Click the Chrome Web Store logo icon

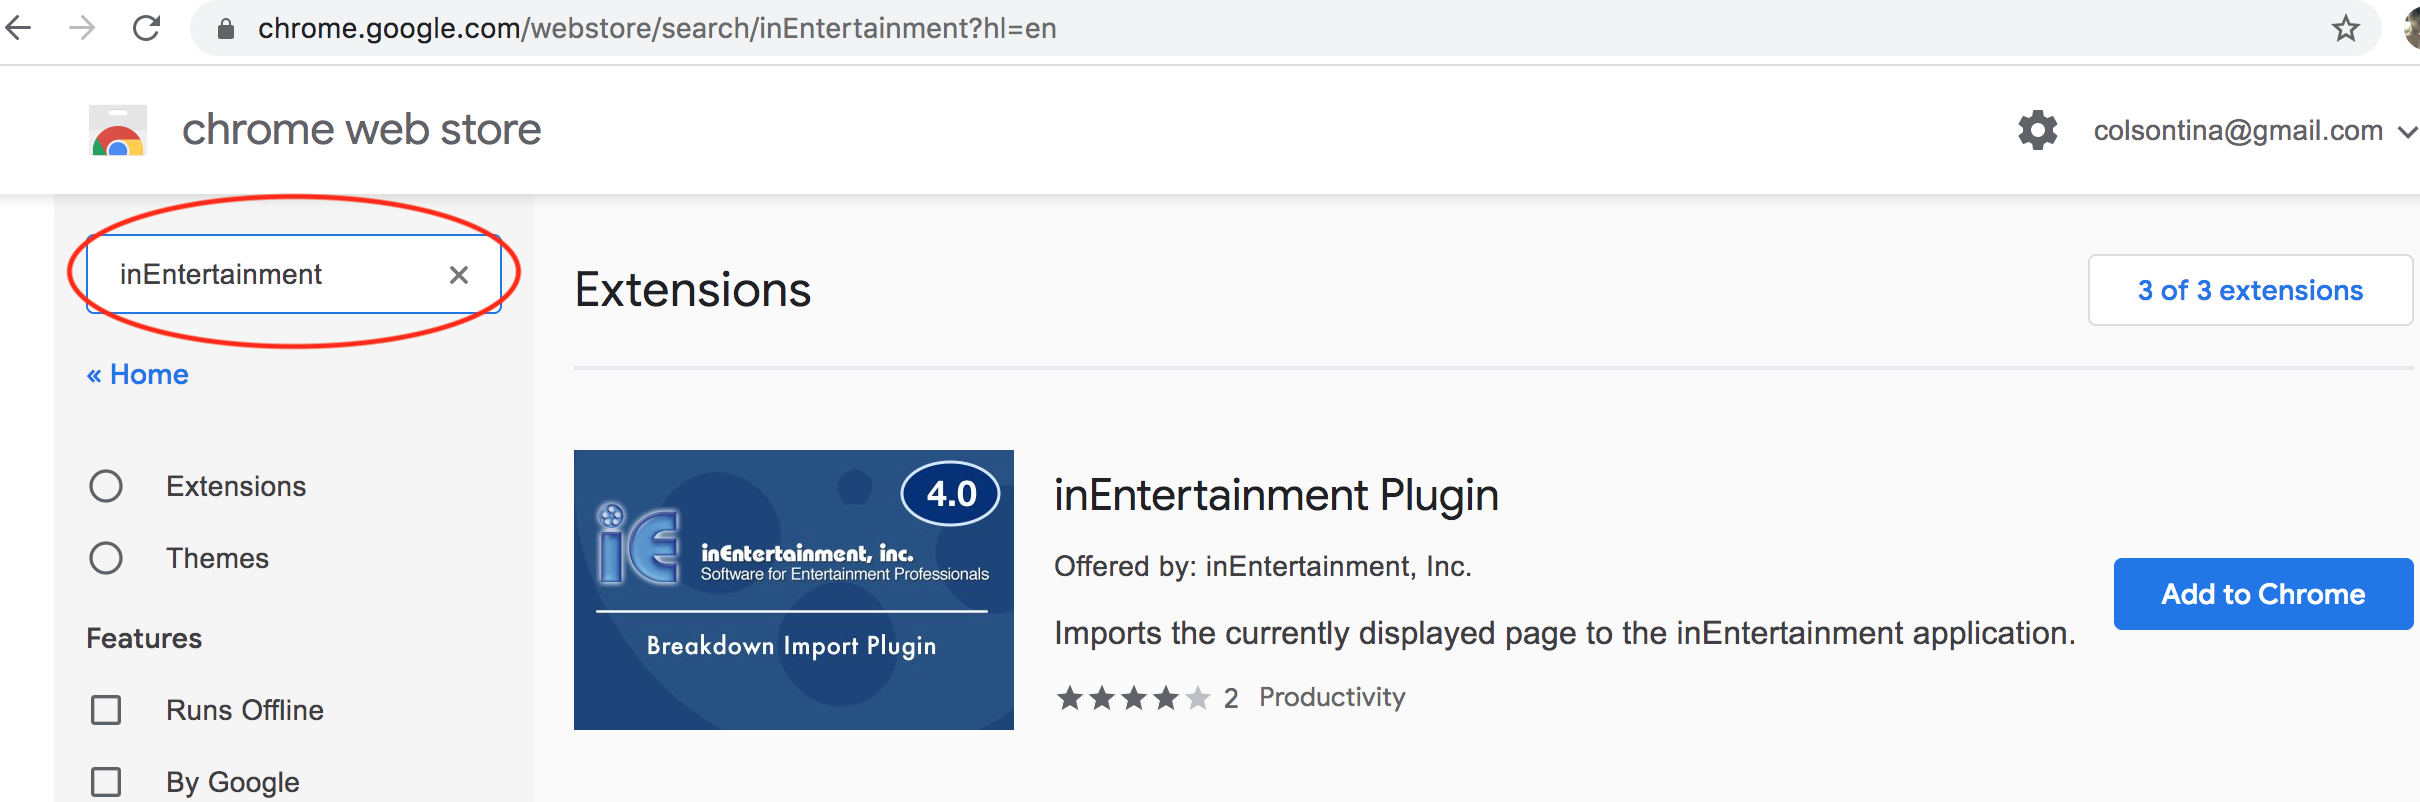coord(118,130)
